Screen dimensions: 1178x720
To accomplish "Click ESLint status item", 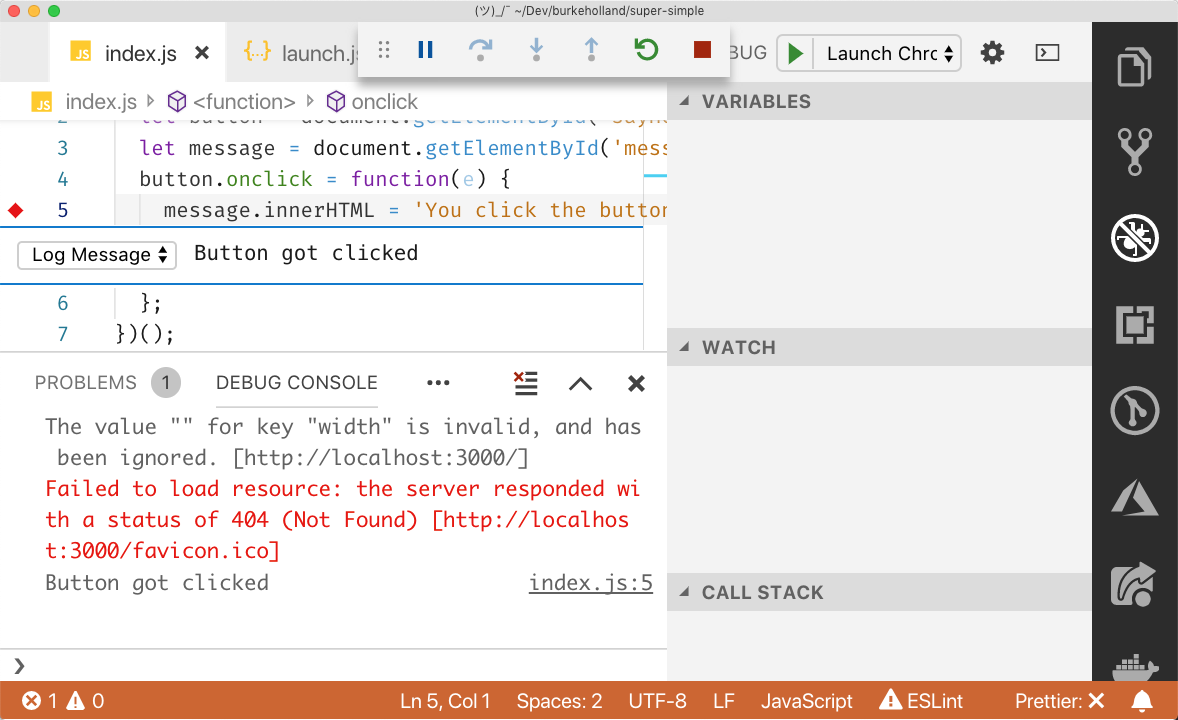I will tap(921, 701).
